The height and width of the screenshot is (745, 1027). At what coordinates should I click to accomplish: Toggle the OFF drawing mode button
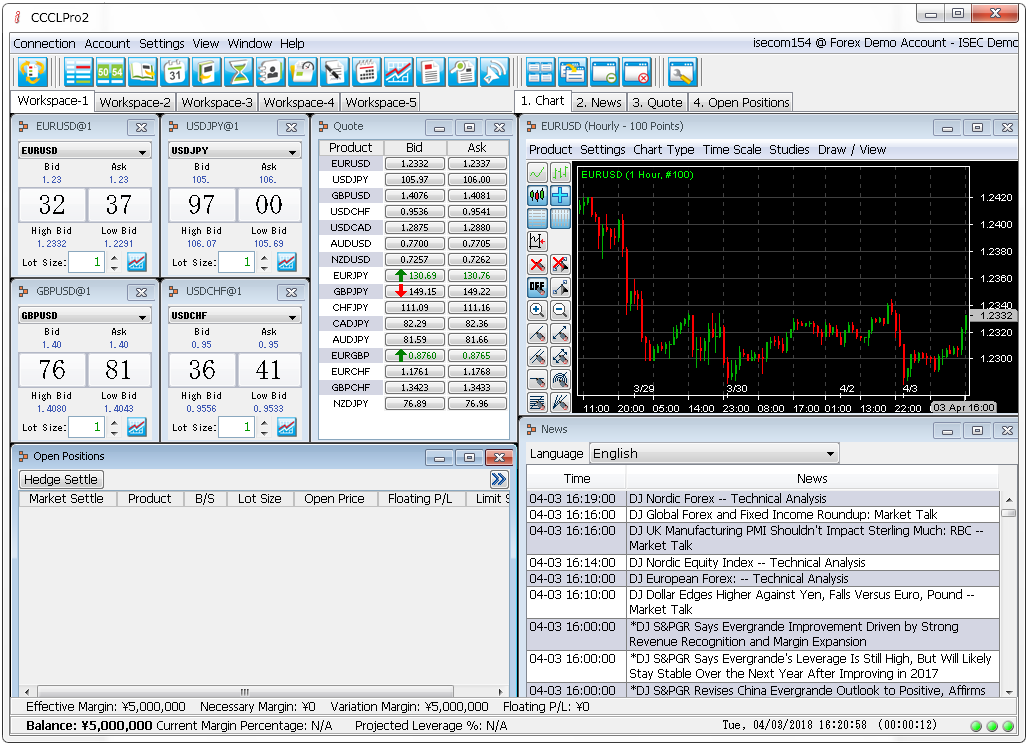point(537,287)
